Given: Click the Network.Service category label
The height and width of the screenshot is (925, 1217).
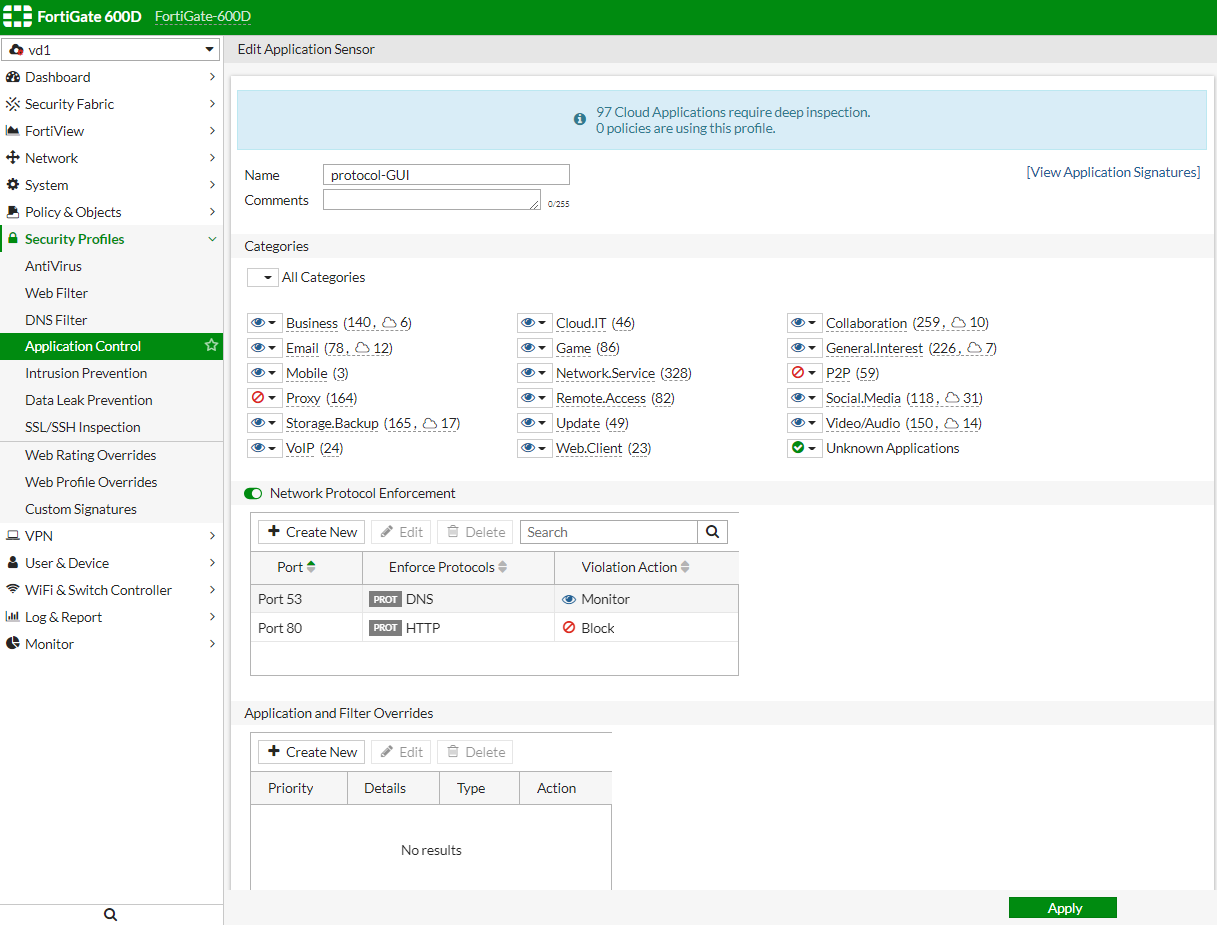Looking at the screenshot, I should pos(605,373).
